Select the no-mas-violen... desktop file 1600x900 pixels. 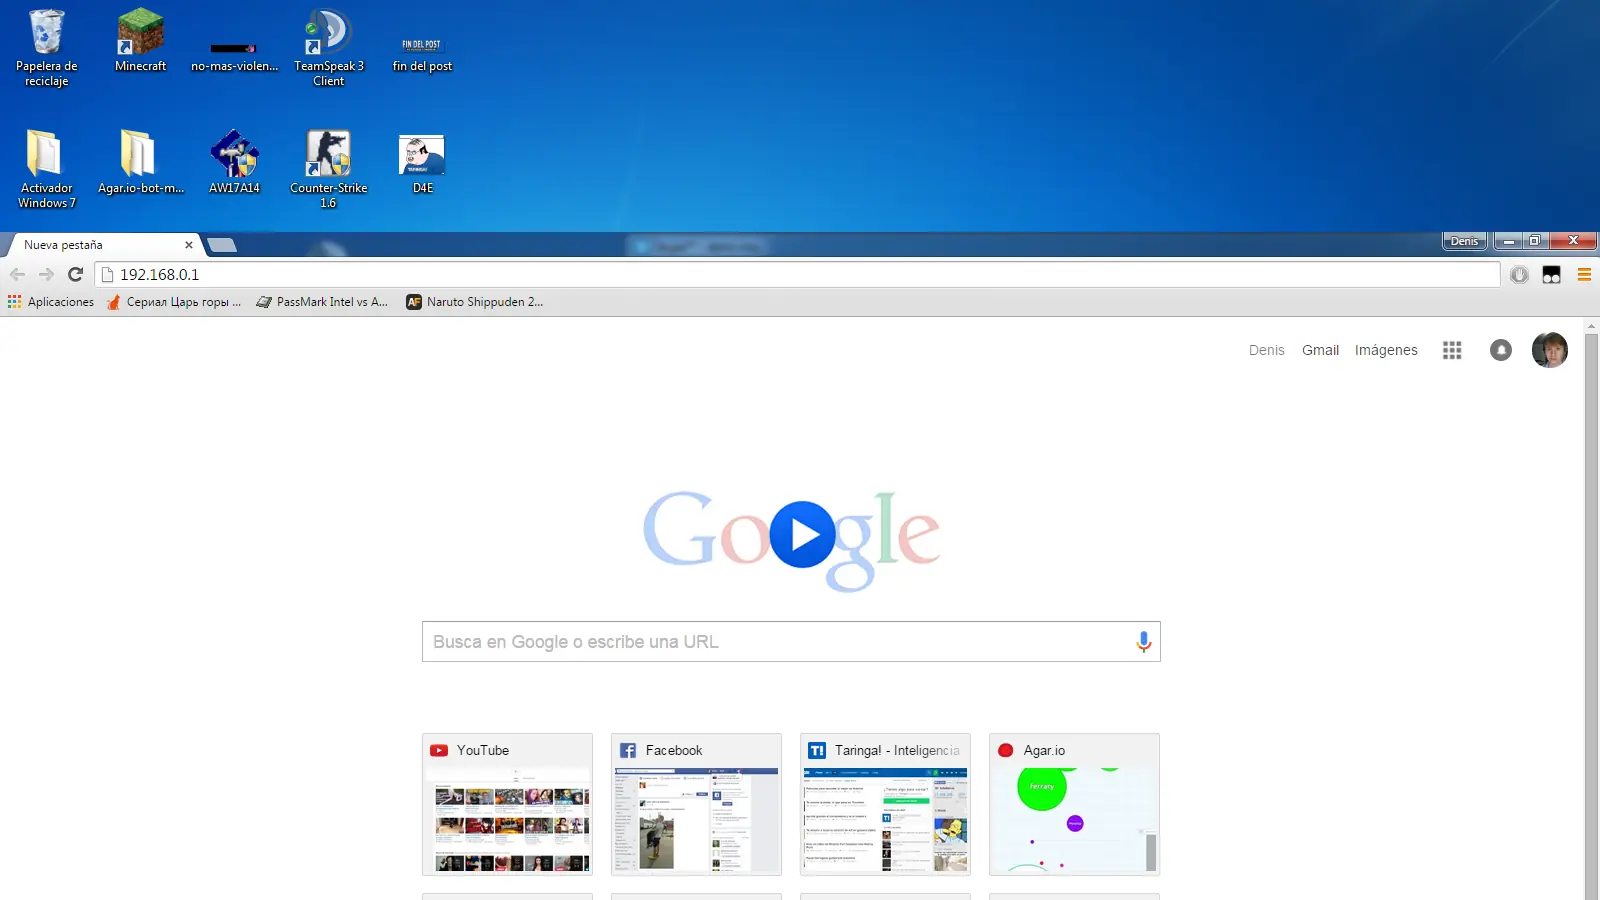234,57
